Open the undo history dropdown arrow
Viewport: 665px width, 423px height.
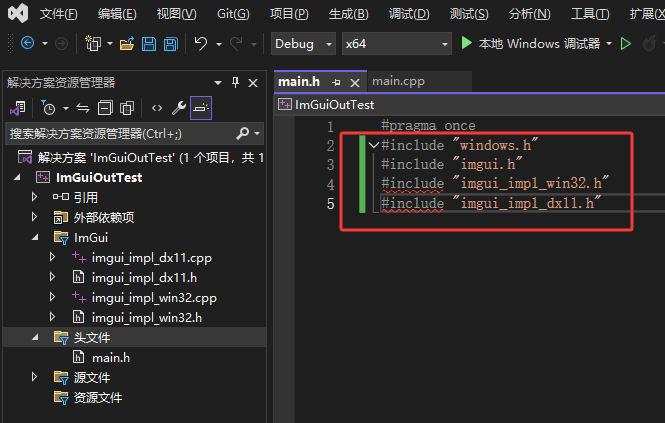(219, 44)
